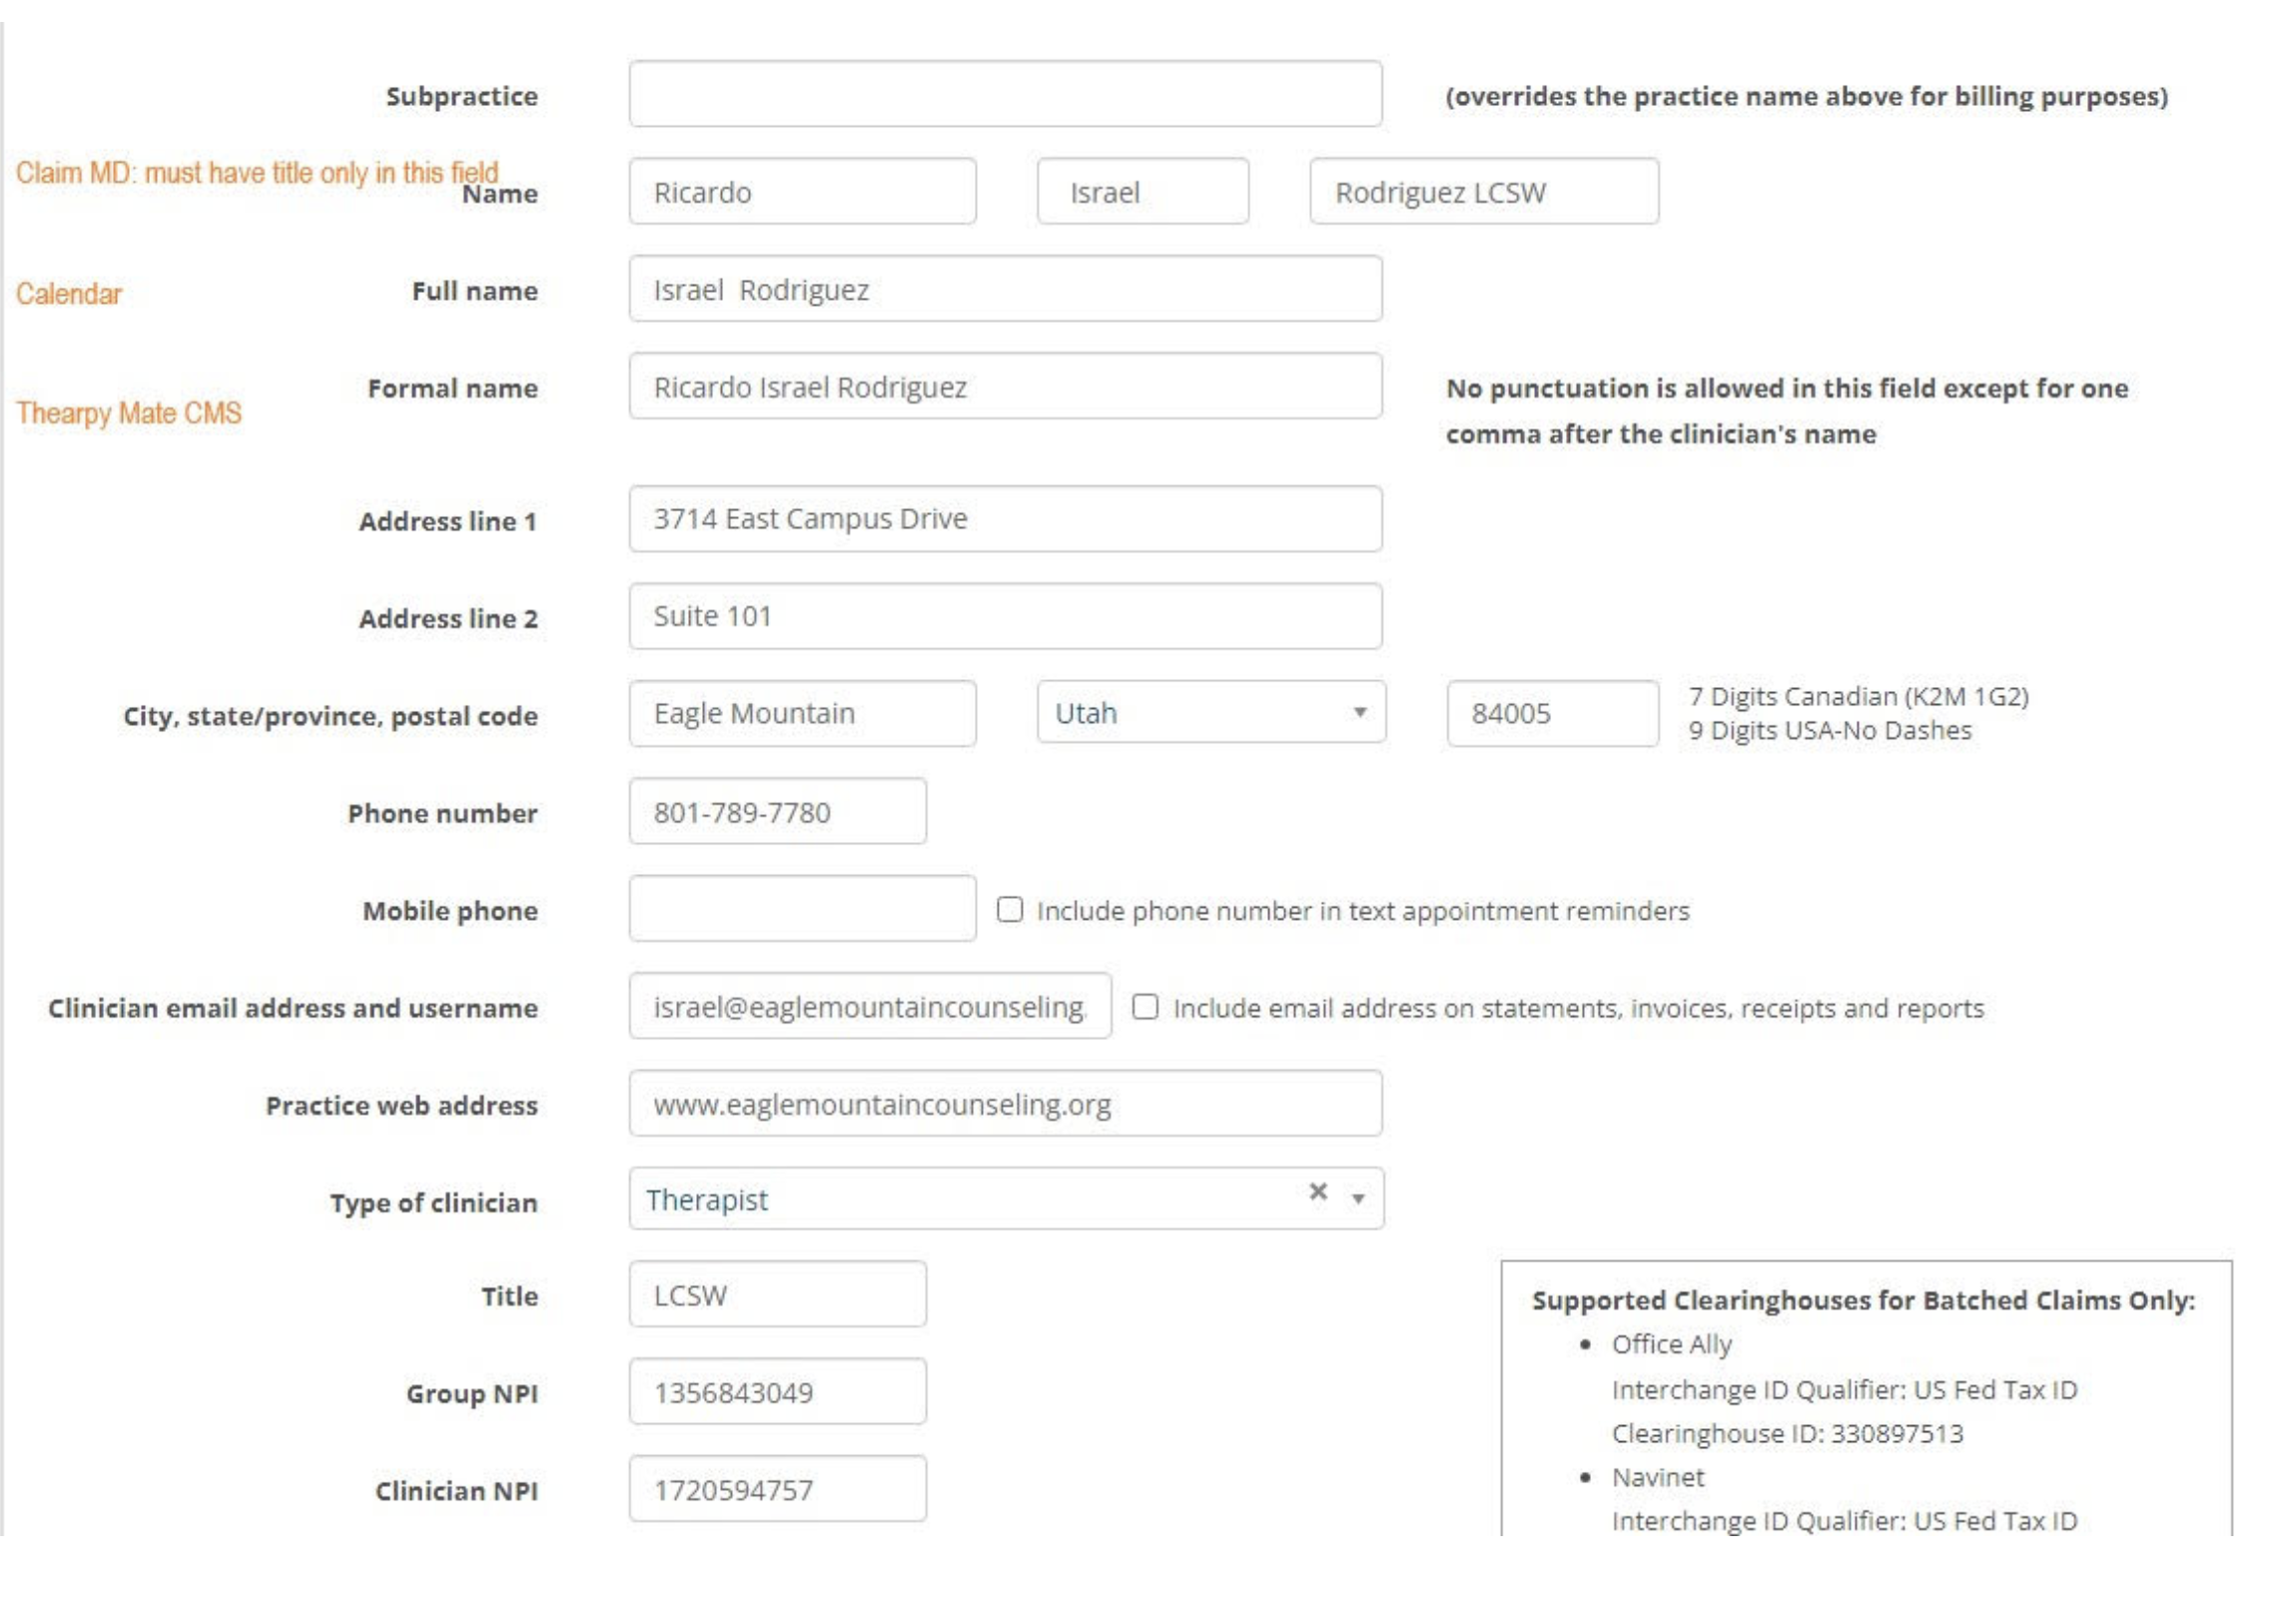This screenshot has height=1624, width=2277.
Task: Open the Utah state dropdown
Action: point(1211,712)
